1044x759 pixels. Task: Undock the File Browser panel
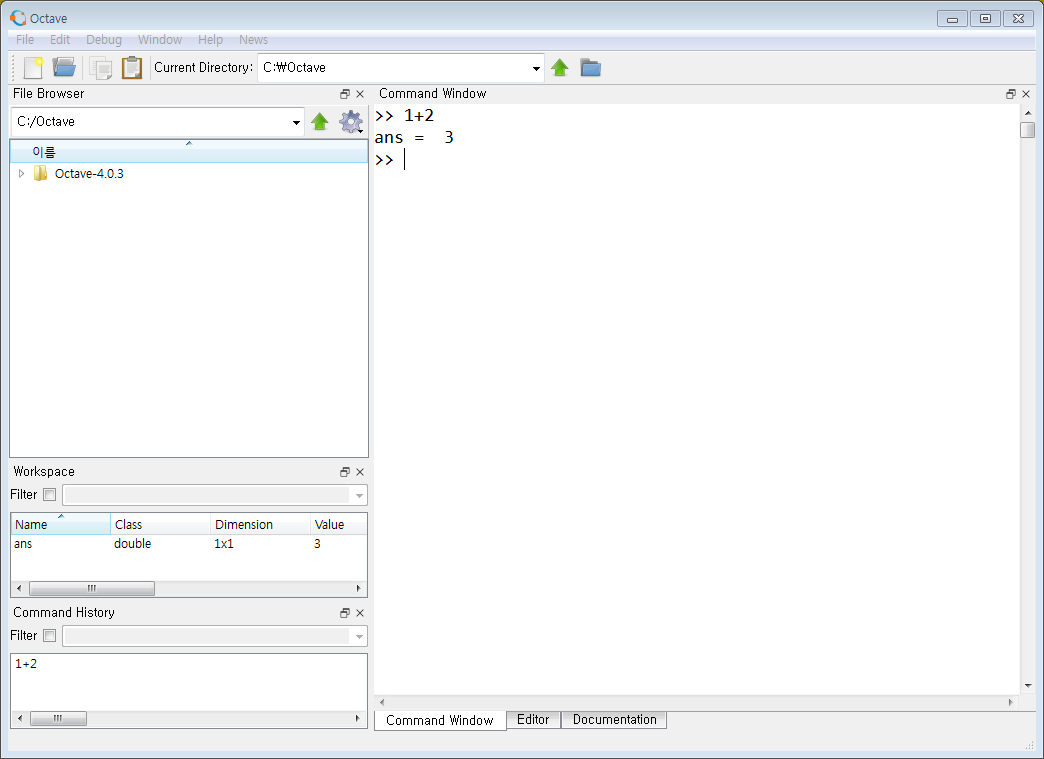click(x=345, y=94)
